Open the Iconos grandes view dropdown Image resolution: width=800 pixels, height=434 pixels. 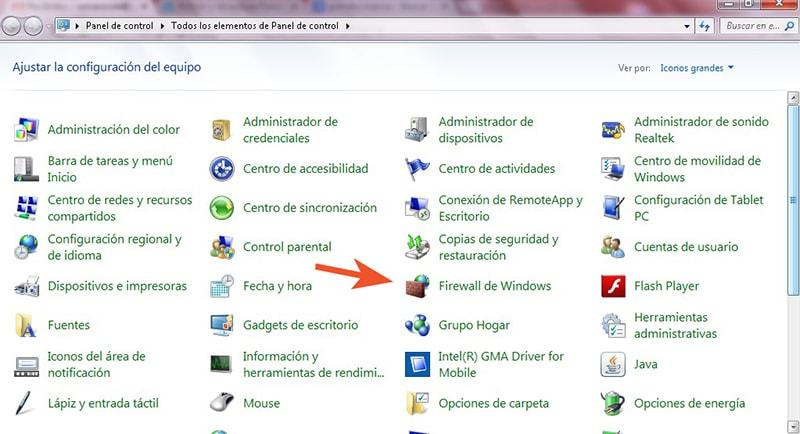coord(697,68)
